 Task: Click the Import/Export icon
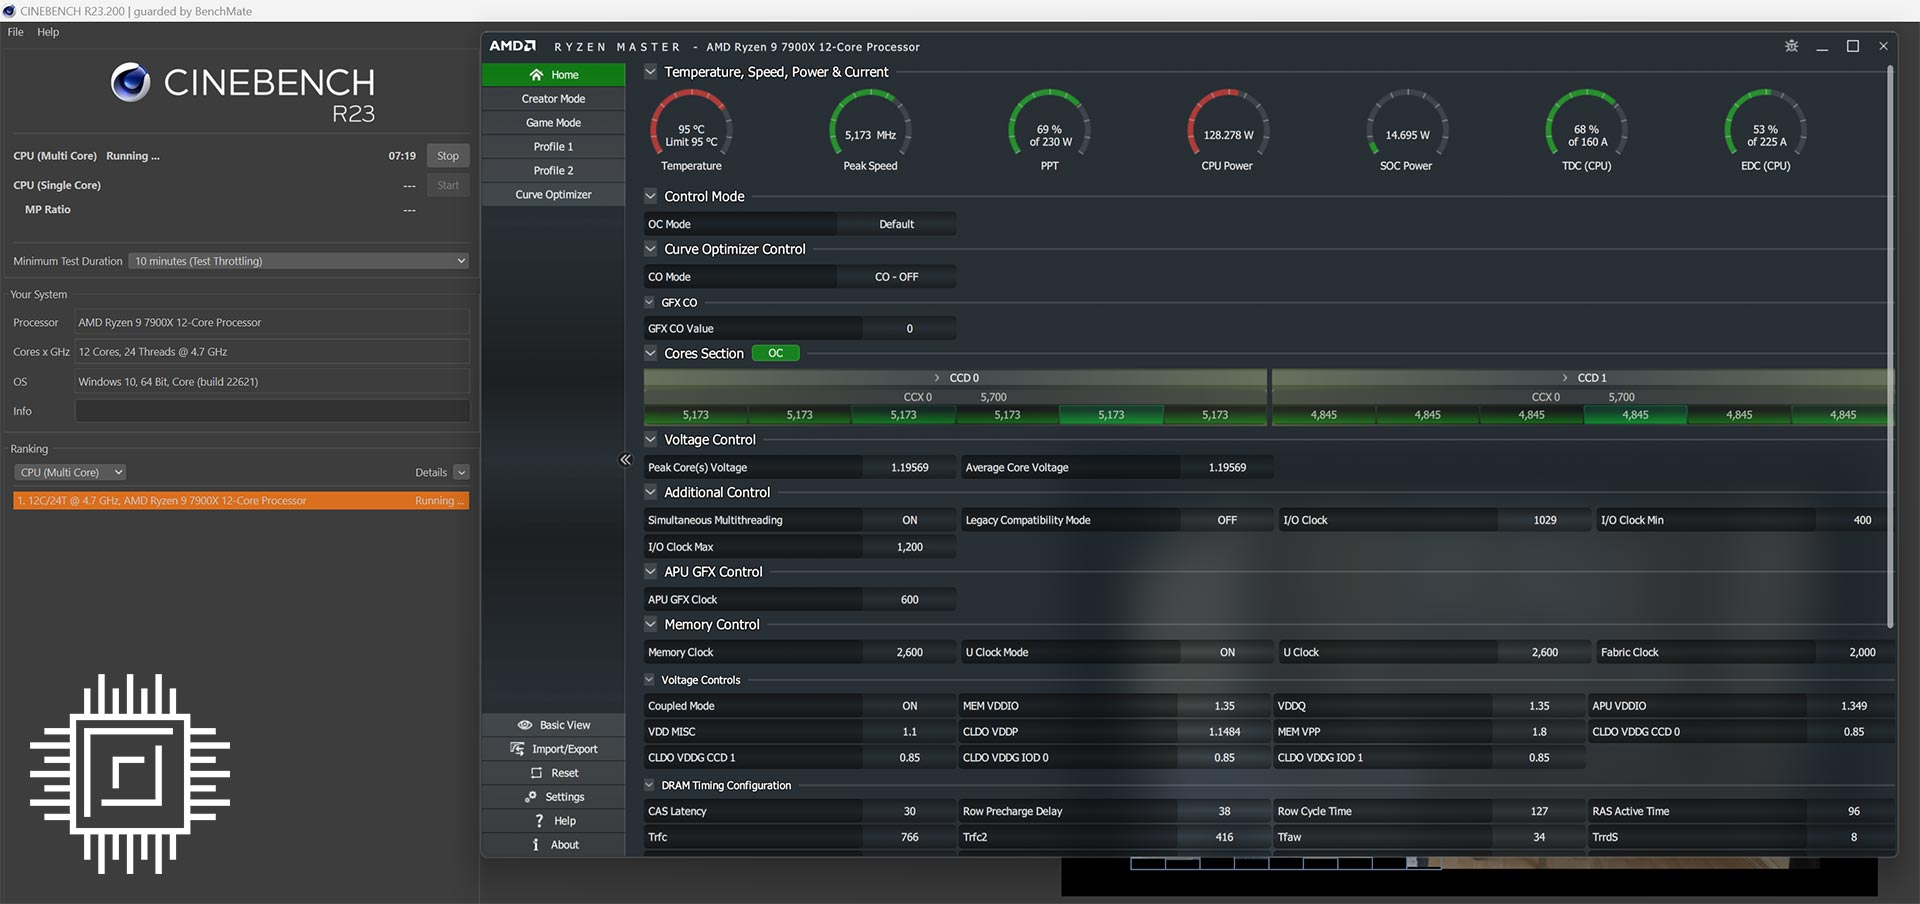(517, 749)
